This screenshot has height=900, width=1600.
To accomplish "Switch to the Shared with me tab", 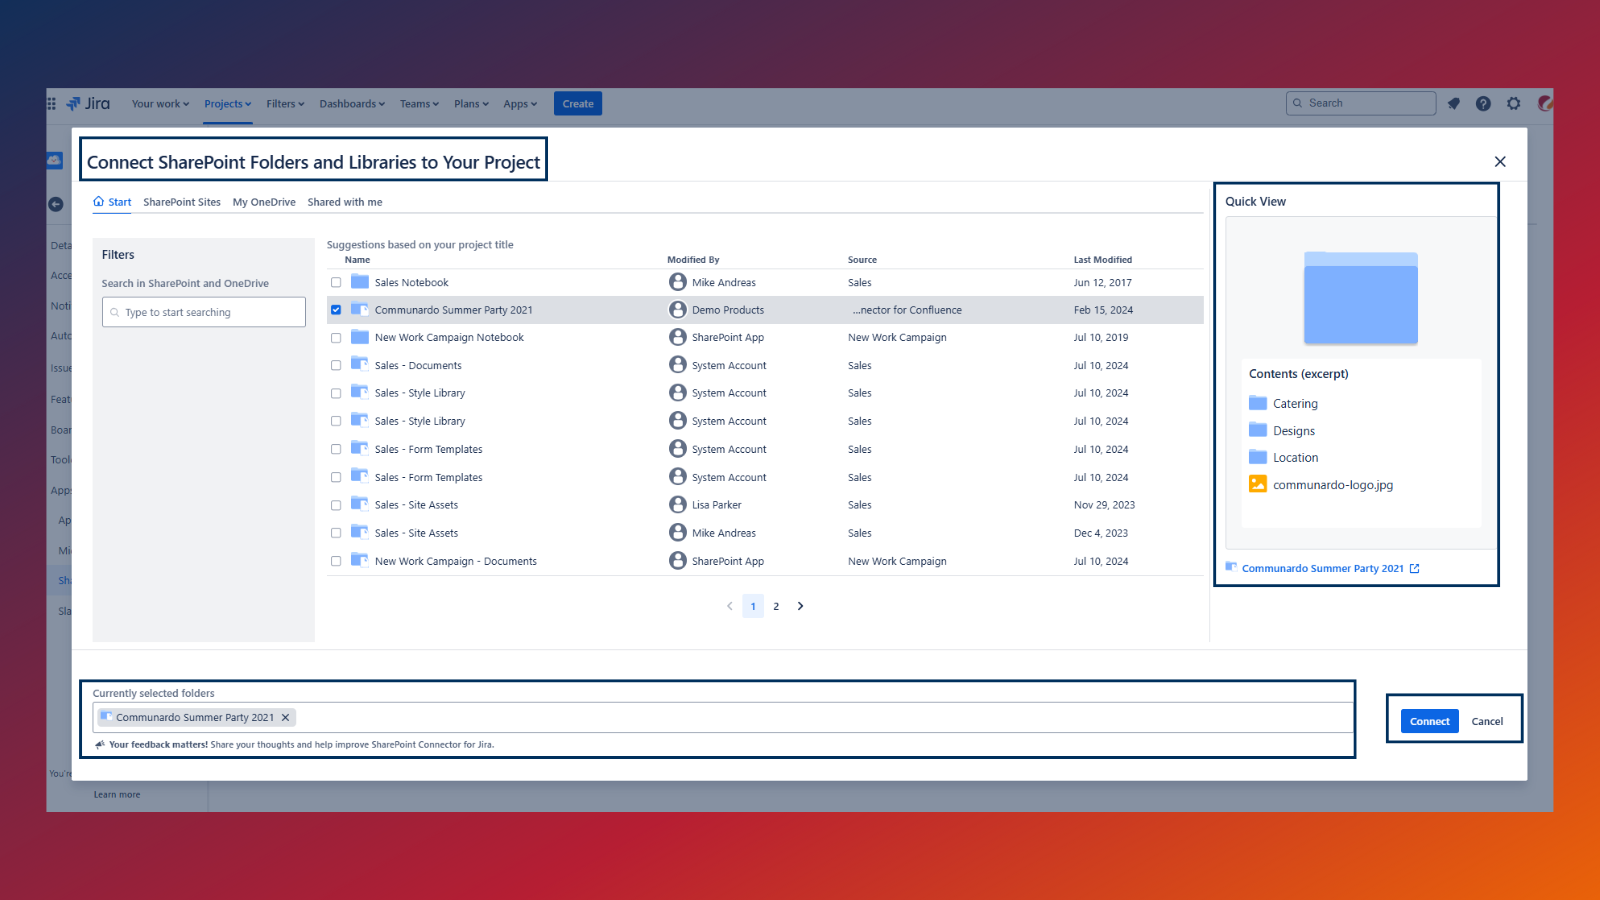I will 345,202.
